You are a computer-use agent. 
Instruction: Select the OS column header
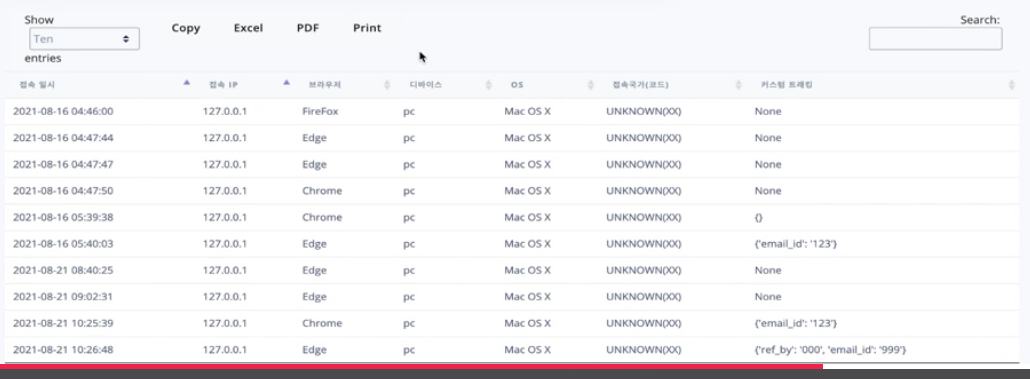(x=517, y=85)
